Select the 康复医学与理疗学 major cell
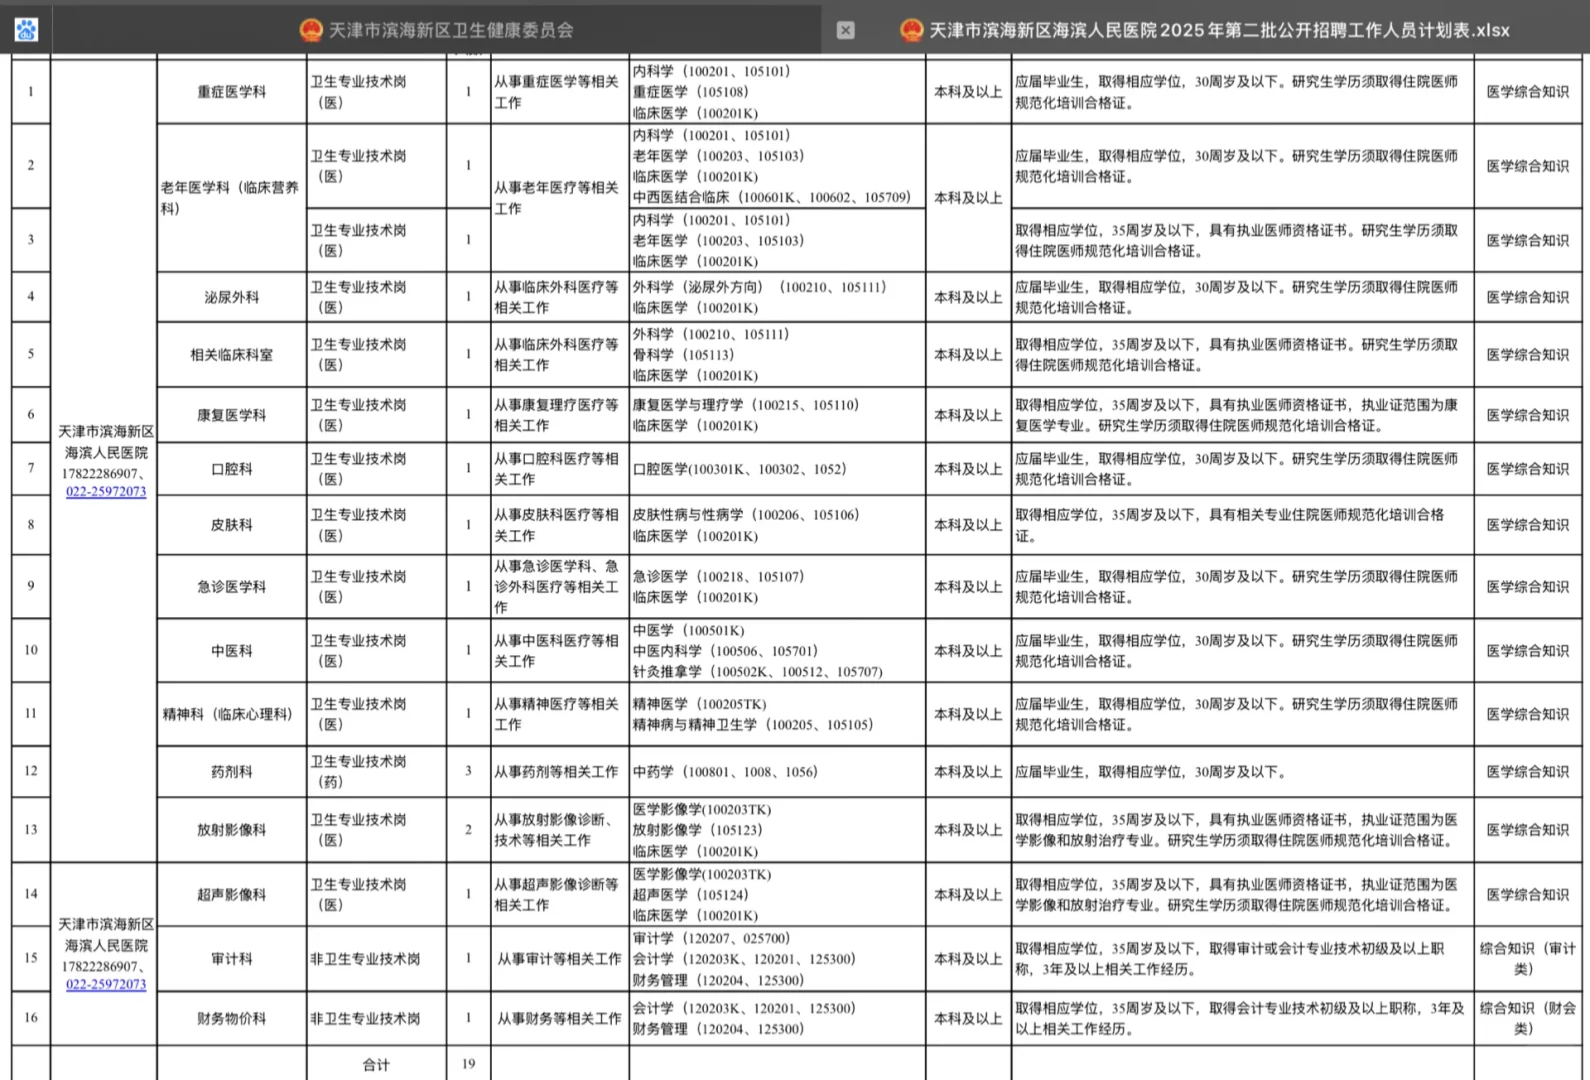Screen dimensions: 1590x1080 (777, 415)
